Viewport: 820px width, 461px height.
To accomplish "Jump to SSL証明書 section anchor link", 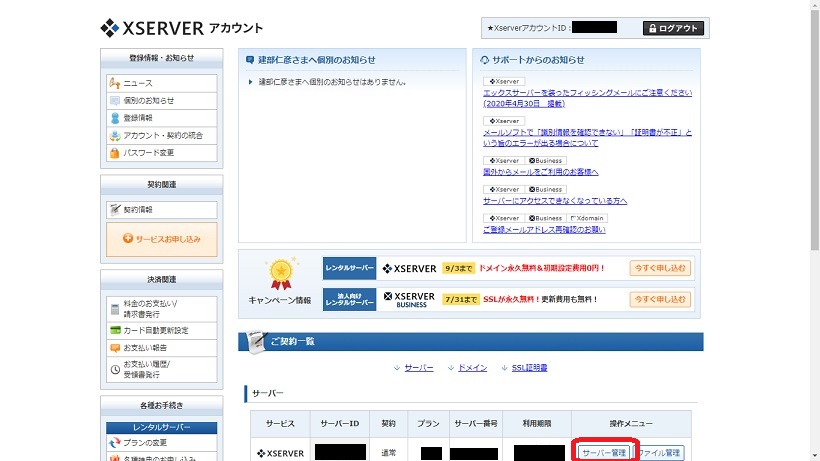I will pyautogui.click(x=529, y=368).
